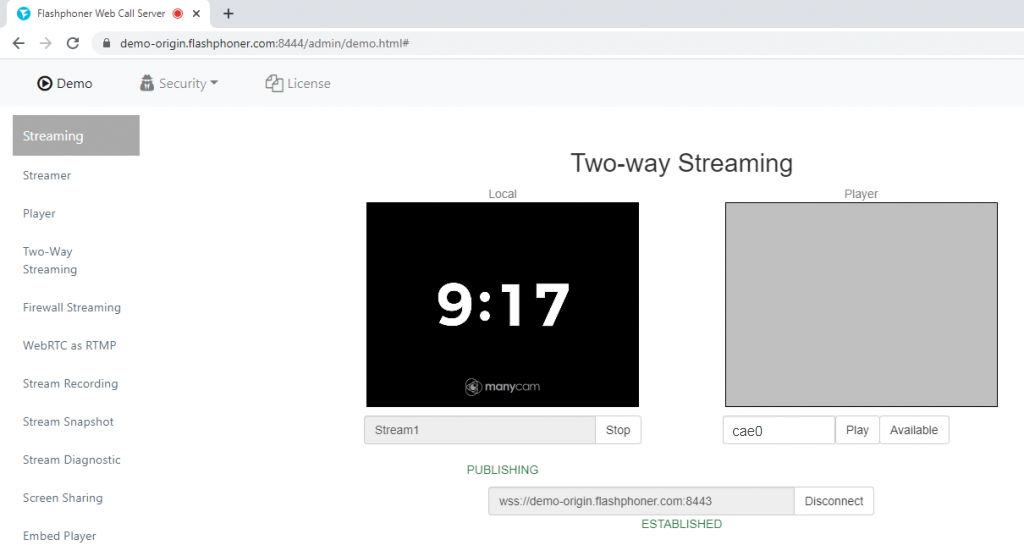1024x545 pixels.
Task: Open Stream Diagnostic example
Action: [72, 459]
